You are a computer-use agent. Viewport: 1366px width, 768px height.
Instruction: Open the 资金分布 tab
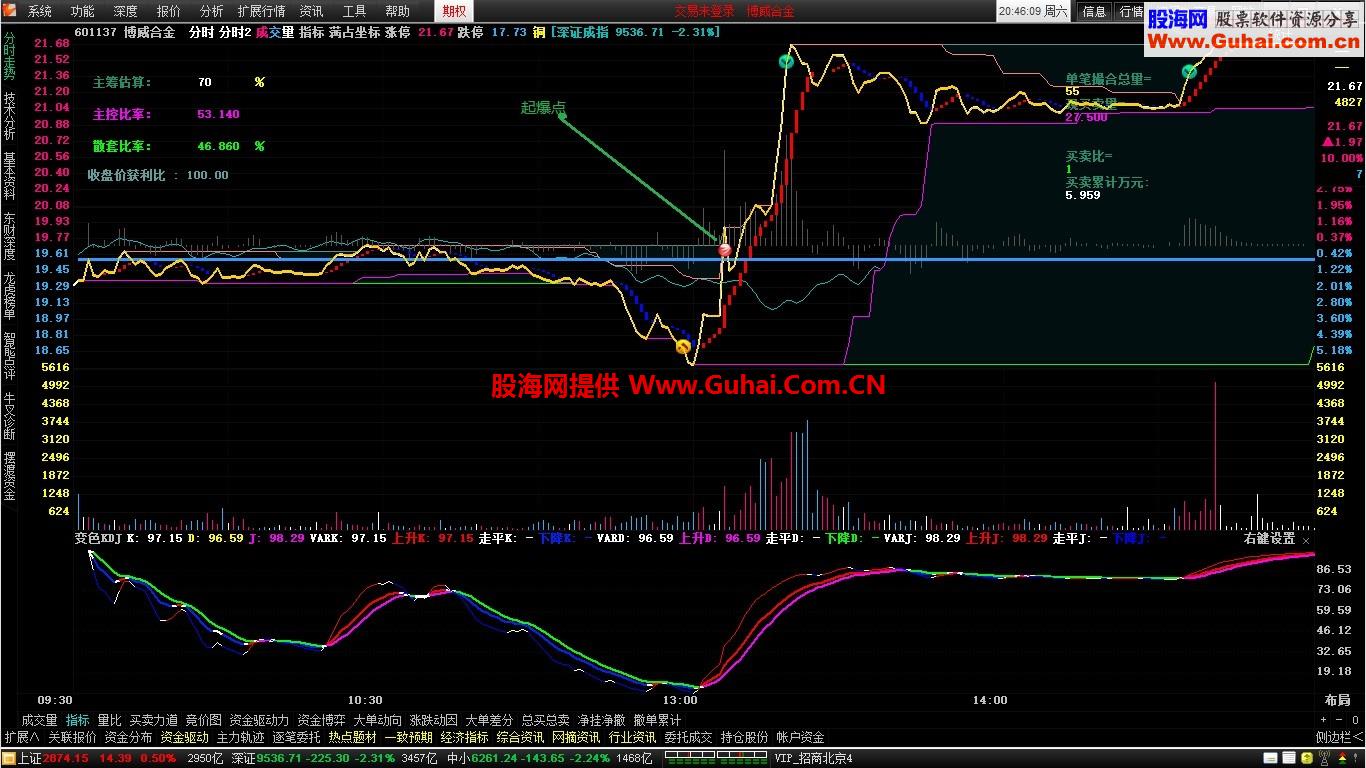coord(128,737)
